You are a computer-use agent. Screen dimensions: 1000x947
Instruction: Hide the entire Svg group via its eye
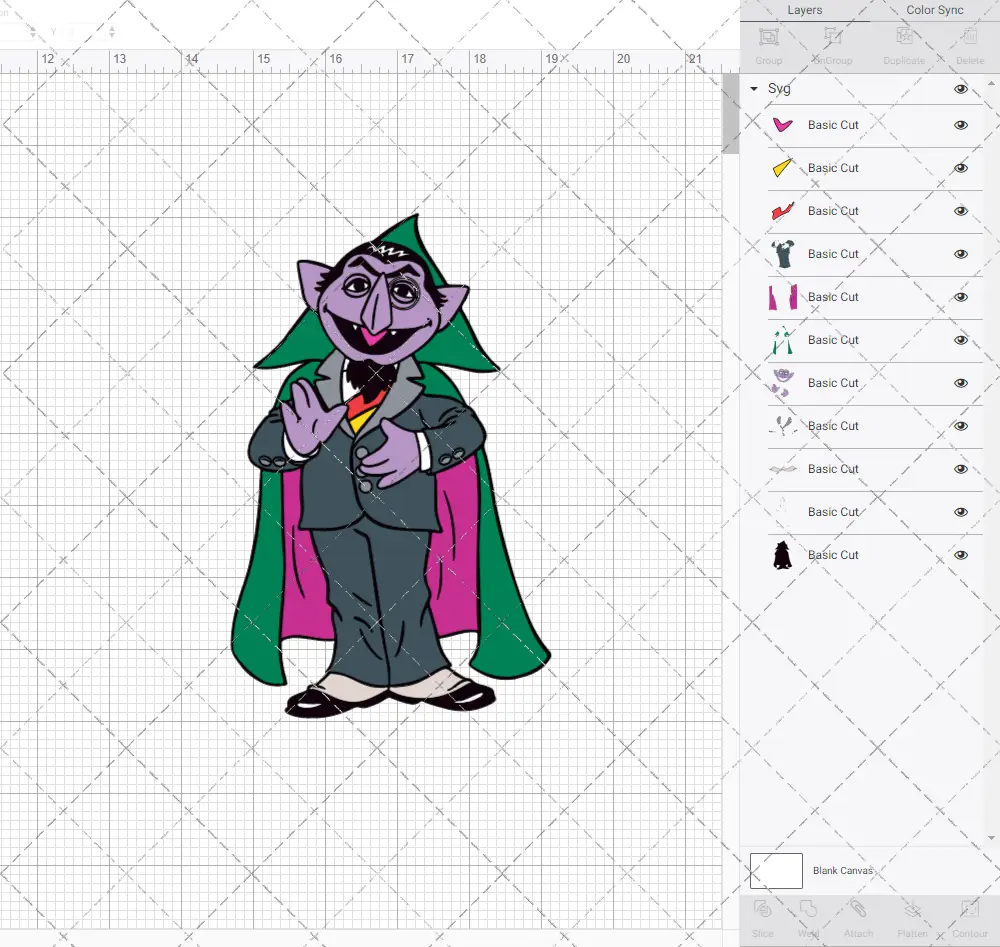(960, 89)
